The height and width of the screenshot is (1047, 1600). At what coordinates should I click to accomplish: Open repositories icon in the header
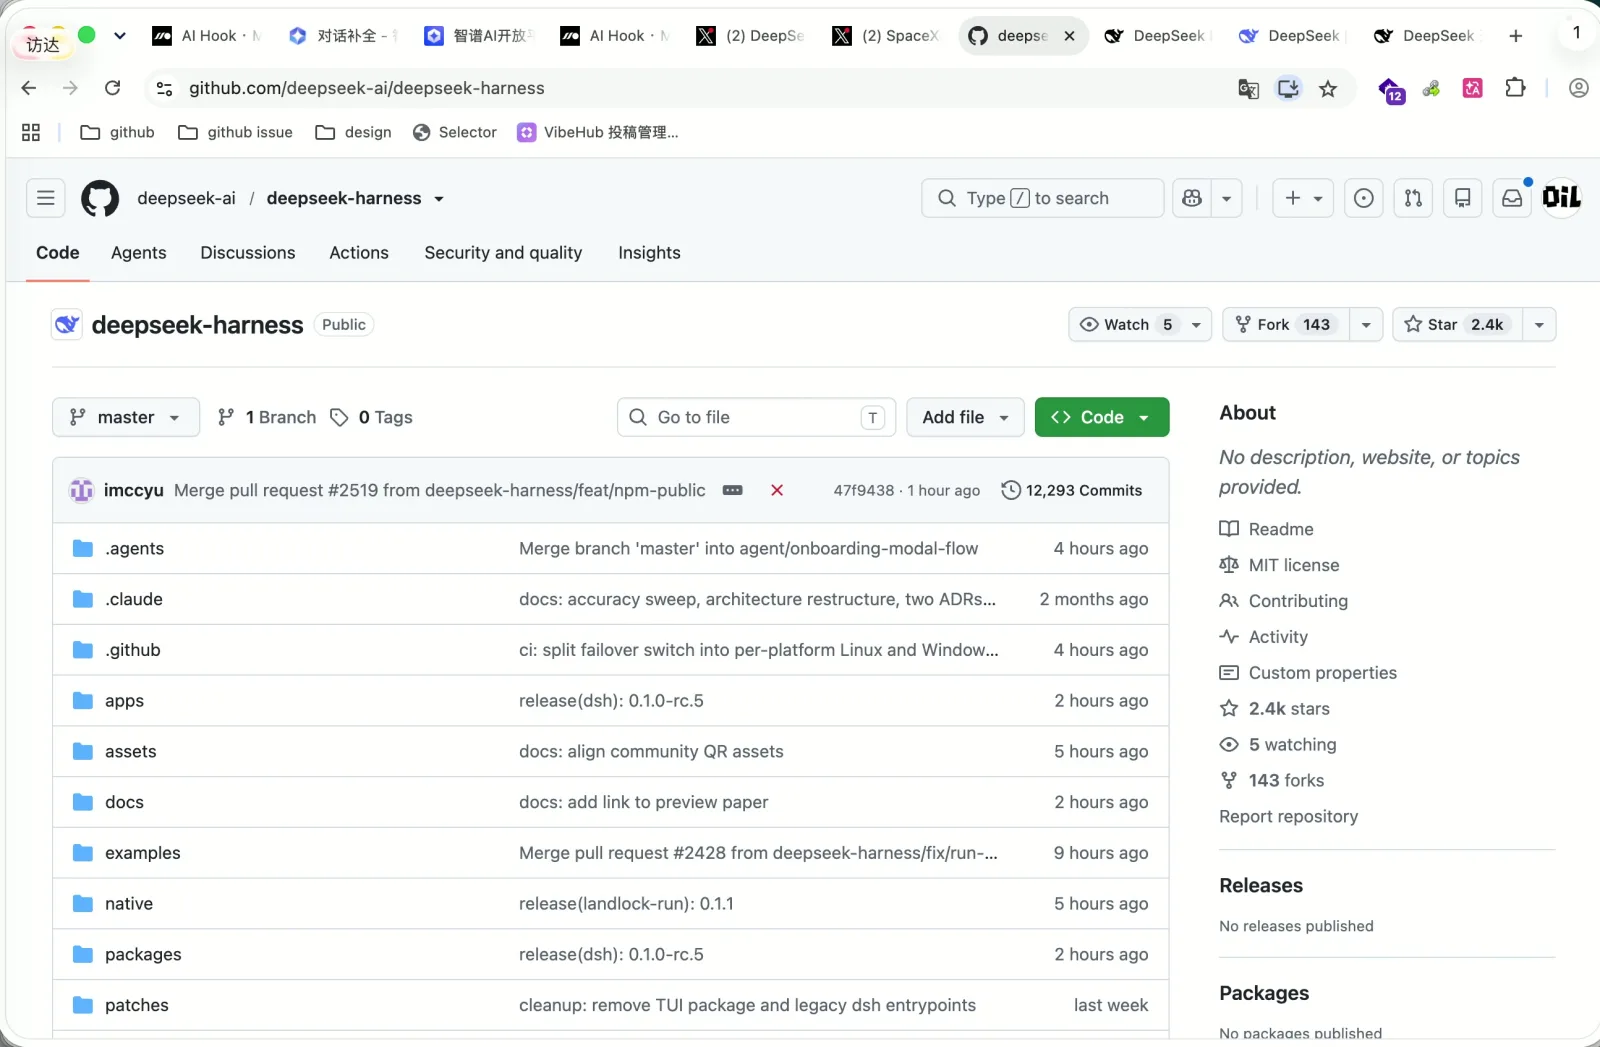(x=1462, y=198)
